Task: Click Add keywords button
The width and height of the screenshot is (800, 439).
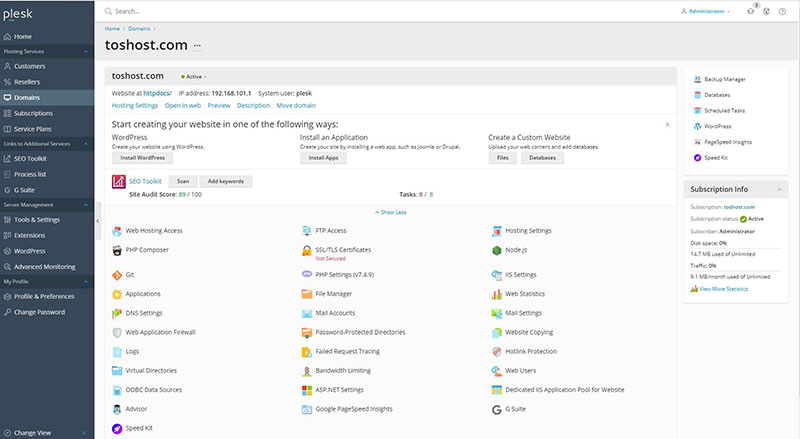Action: [226, 181]
